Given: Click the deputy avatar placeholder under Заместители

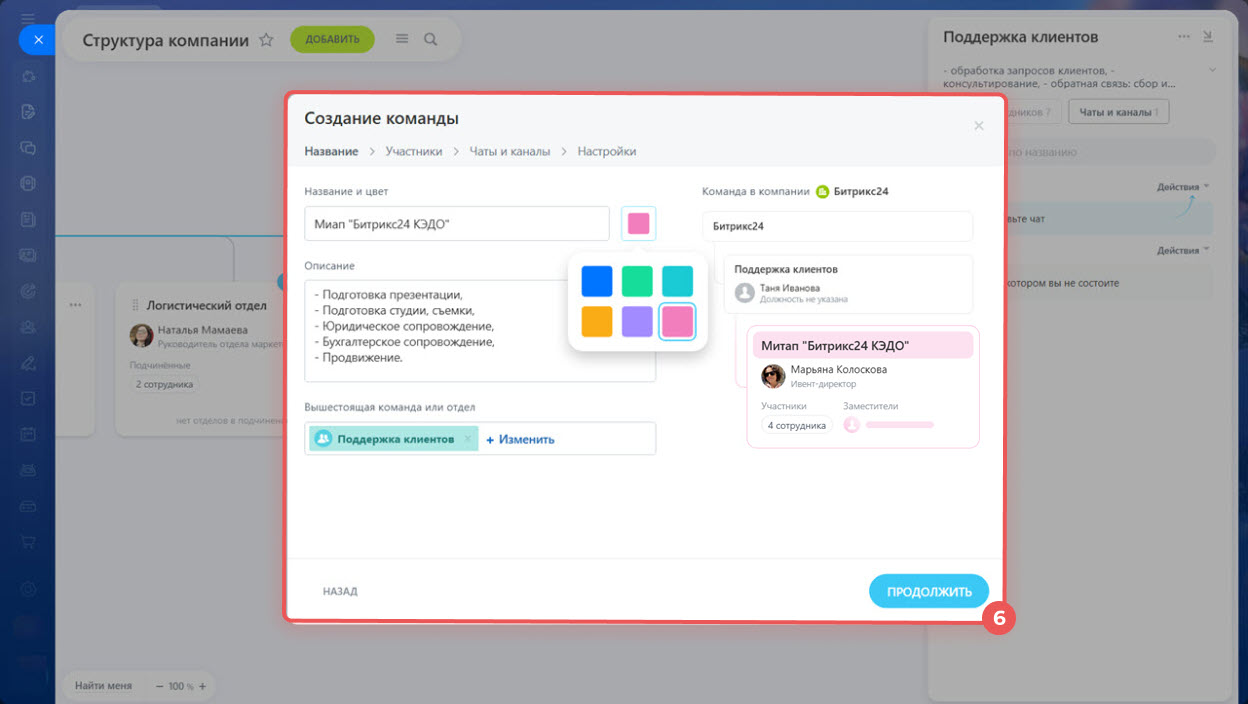Looking at the screenshot, I should [x=852, y=425].
